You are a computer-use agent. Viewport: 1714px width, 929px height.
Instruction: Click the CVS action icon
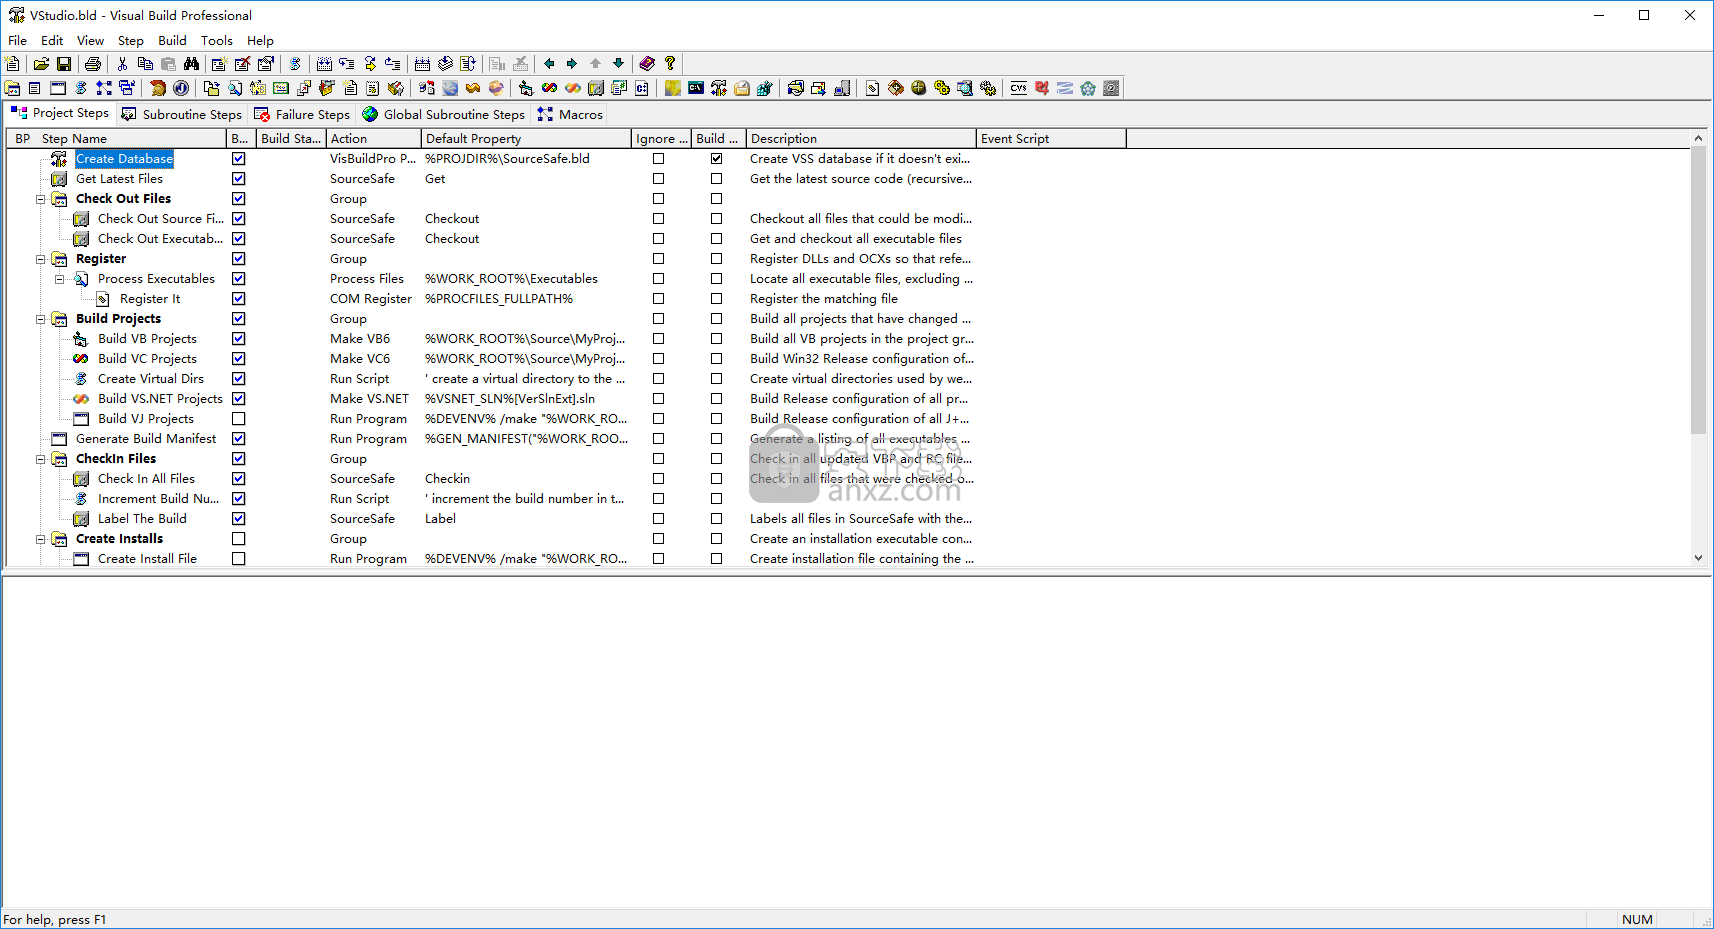click(x=1018, y=88)
